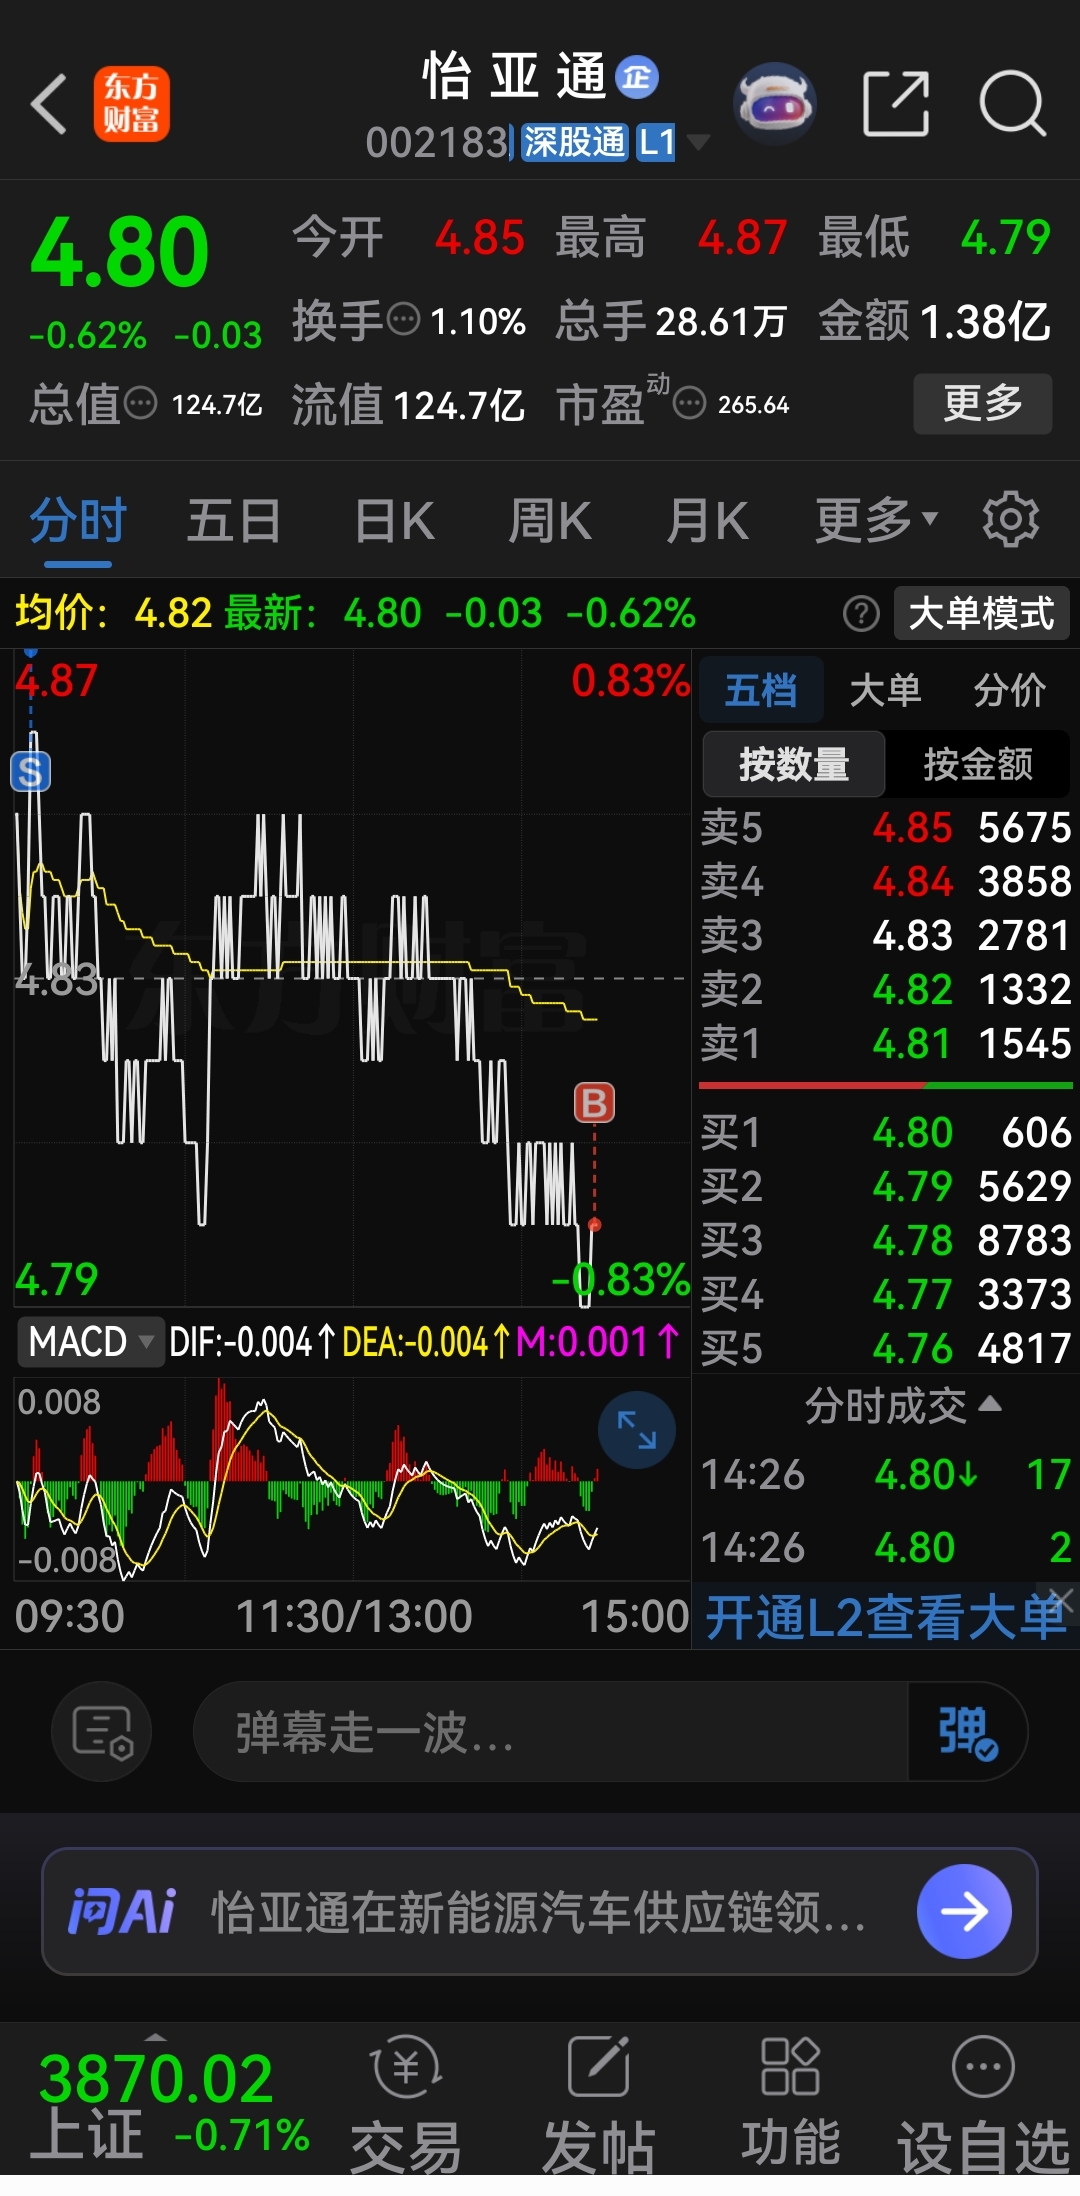
Task: Open the 功能 functions icon
Action: [x=790, y=2102]
